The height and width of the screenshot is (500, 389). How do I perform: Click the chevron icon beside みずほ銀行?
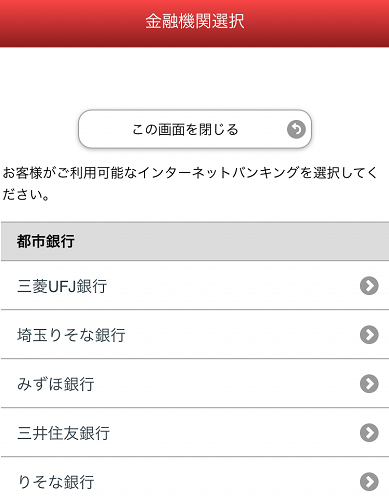pos(369,383)
